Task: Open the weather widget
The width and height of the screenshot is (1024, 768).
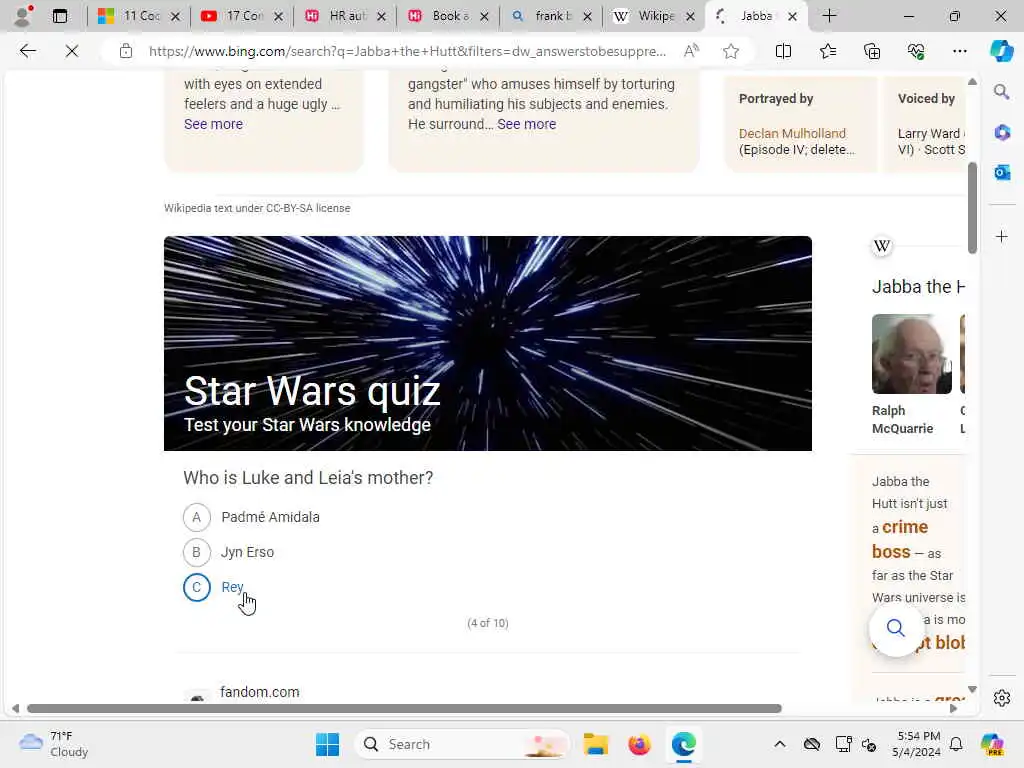Action: click(54, 744)
